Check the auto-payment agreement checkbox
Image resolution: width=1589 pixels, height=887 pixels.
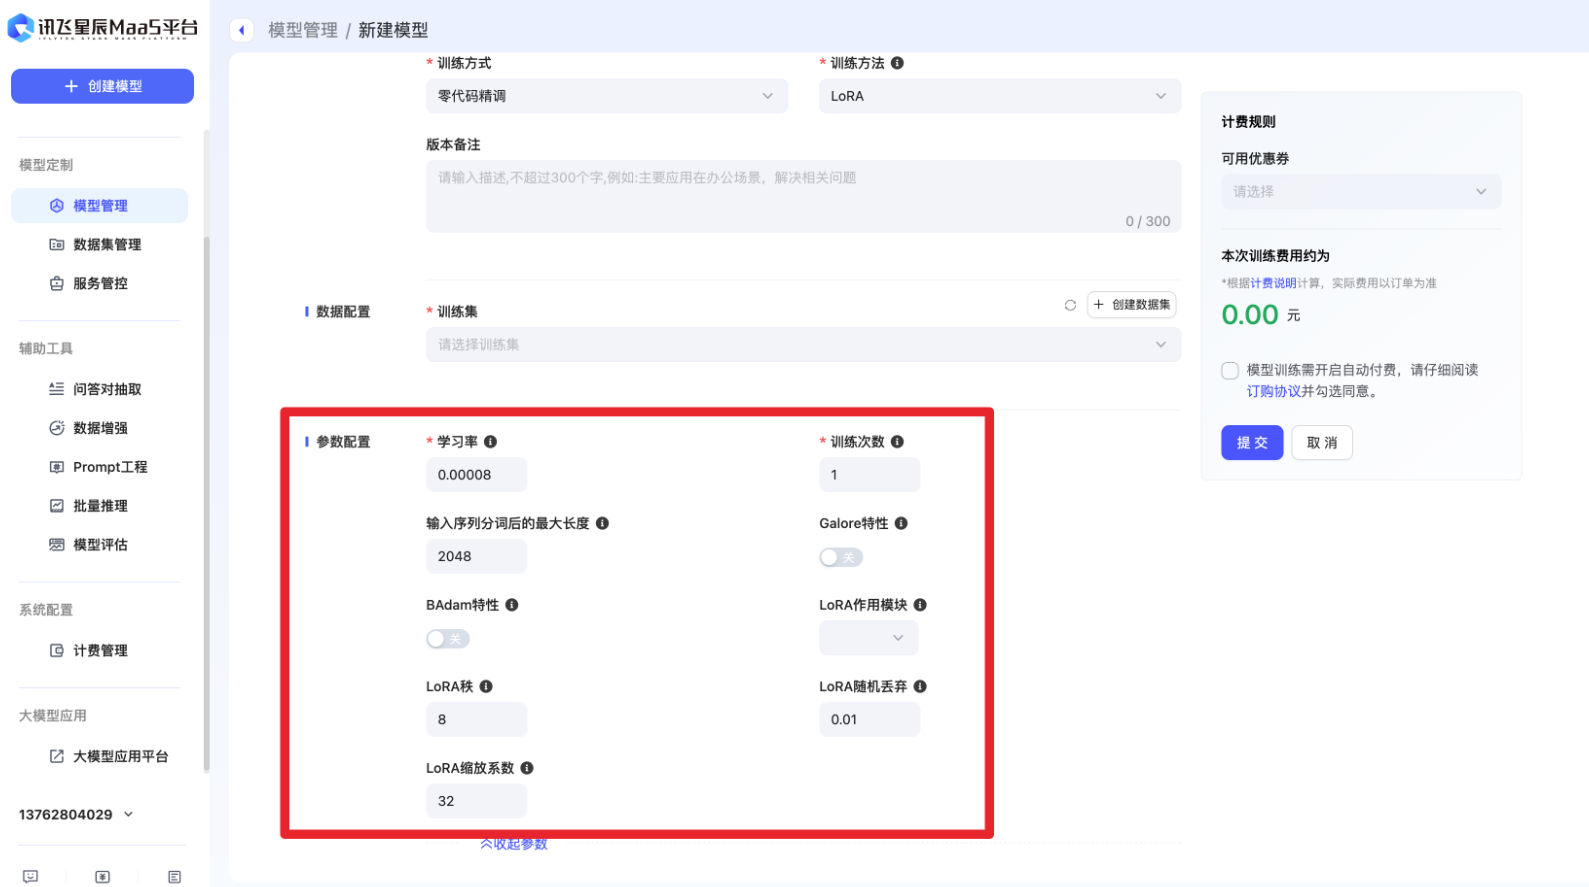(1230, 371)
